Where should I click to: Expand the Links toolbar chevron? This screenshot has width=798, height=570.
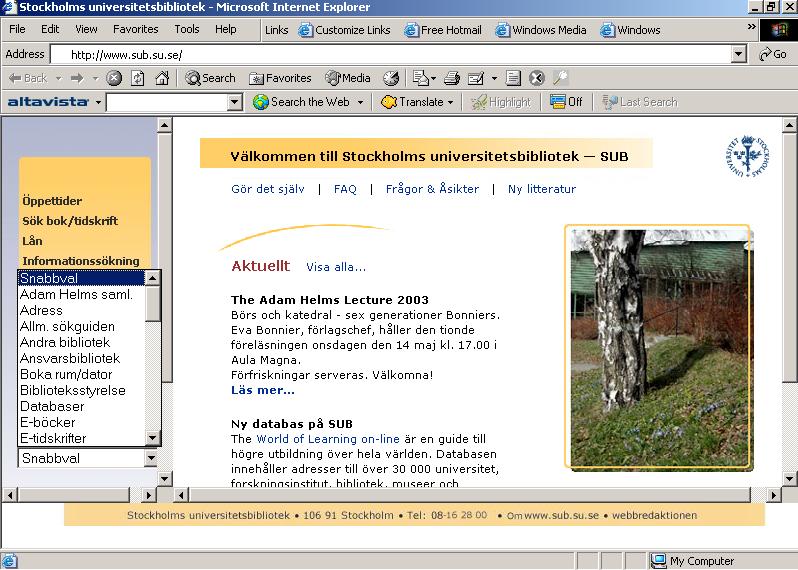(x=751, y=26)
